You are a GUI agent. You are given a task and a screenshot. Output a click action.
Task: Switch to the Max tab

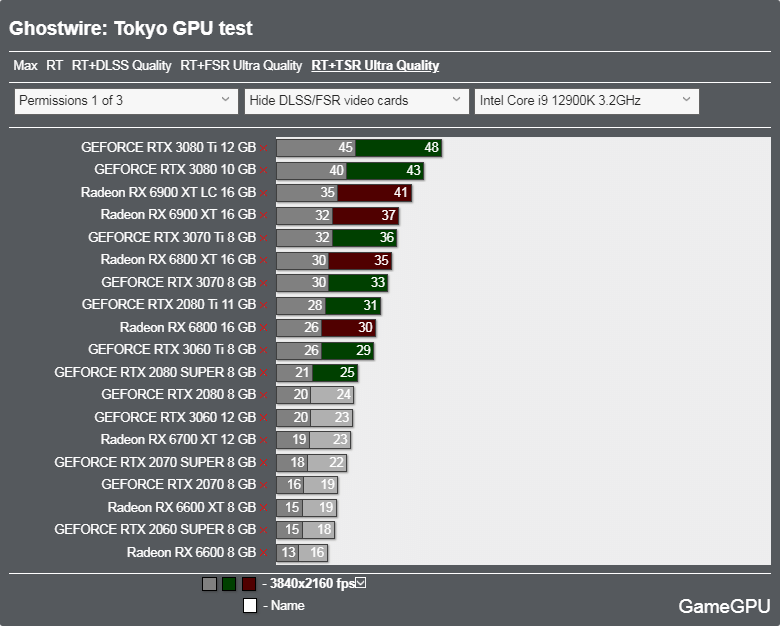tap(25, 66)
